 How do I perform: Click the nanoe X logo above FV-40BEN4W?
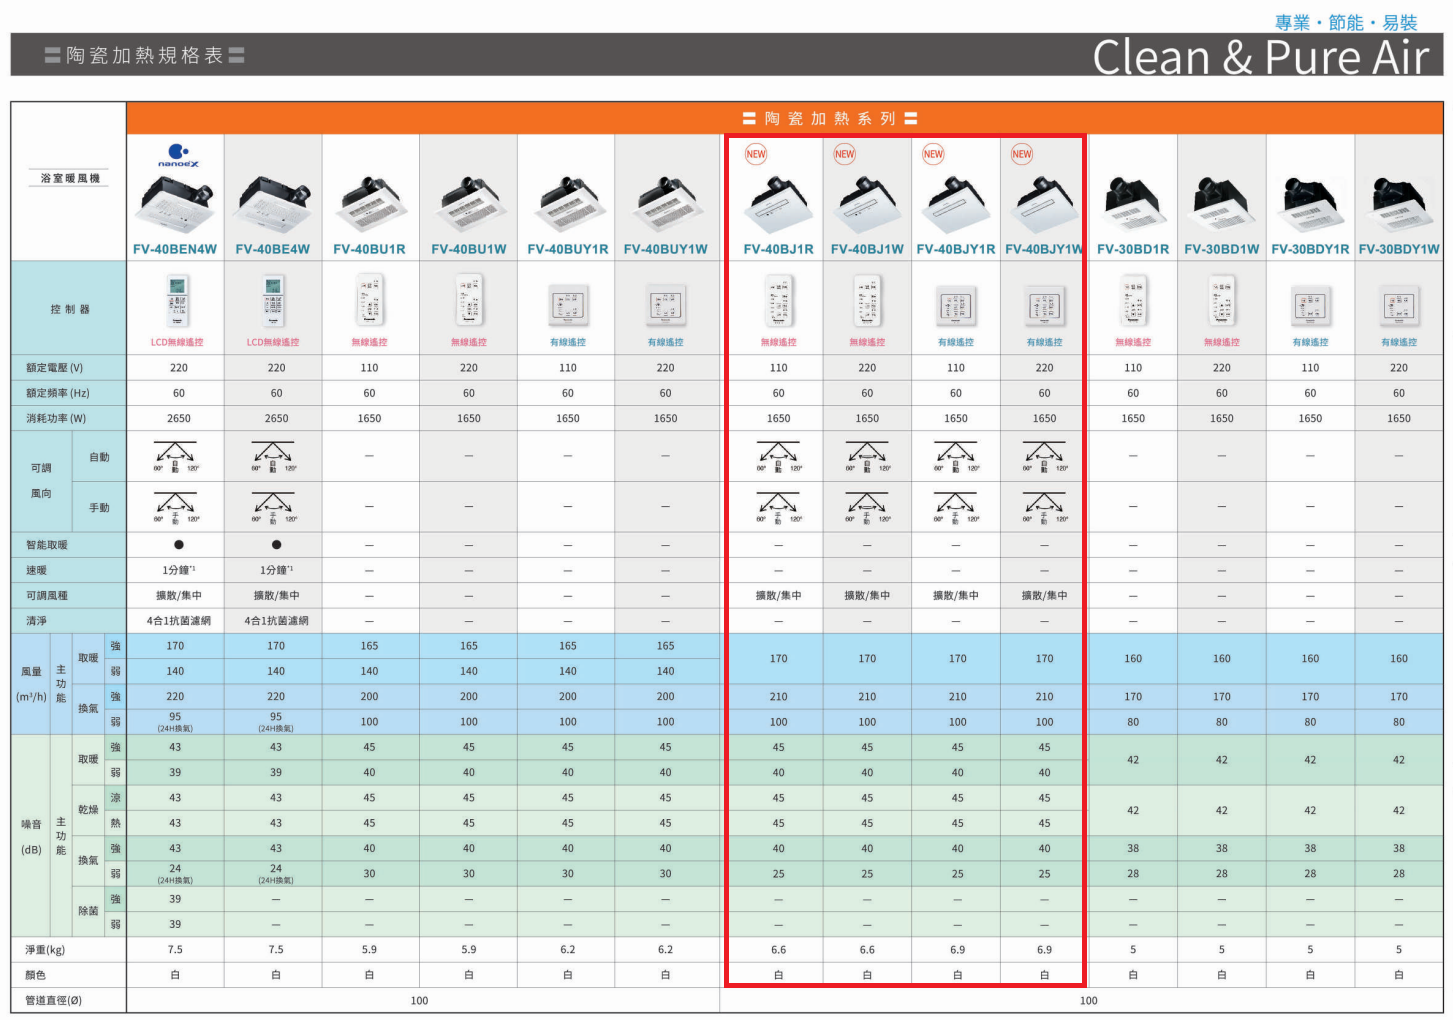(x=178, y=155)
